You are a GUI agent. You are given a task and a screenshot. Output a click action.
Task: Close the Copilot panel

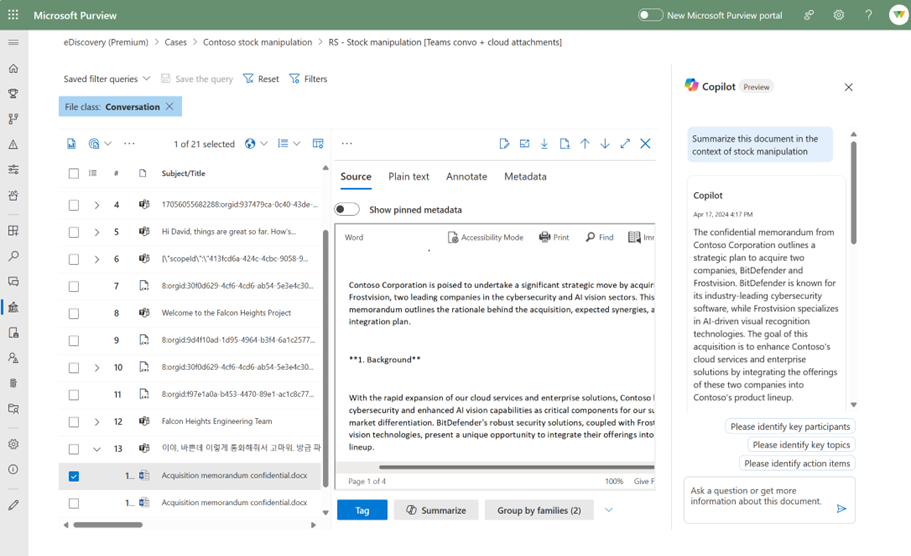coord(848,87)
